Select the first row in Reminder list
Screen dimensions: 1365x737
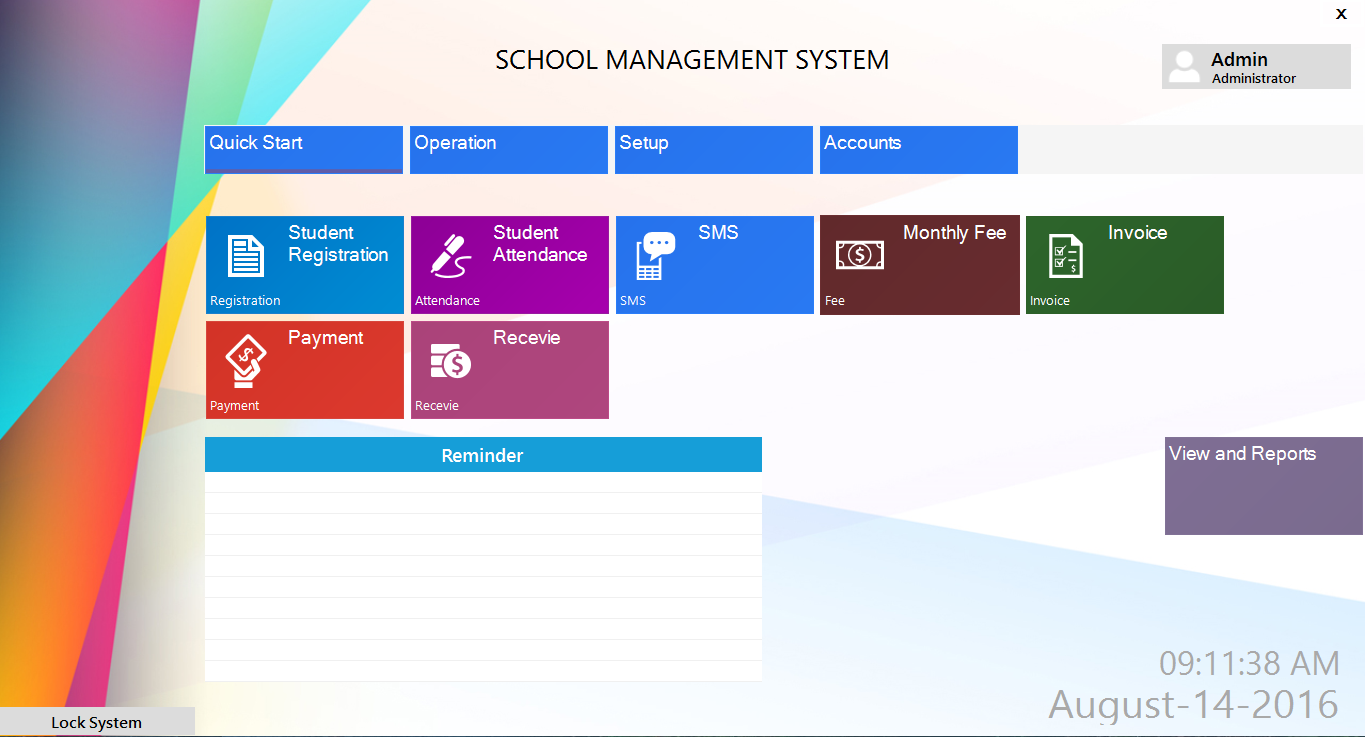pyautogui.click(x=483, y=482)
